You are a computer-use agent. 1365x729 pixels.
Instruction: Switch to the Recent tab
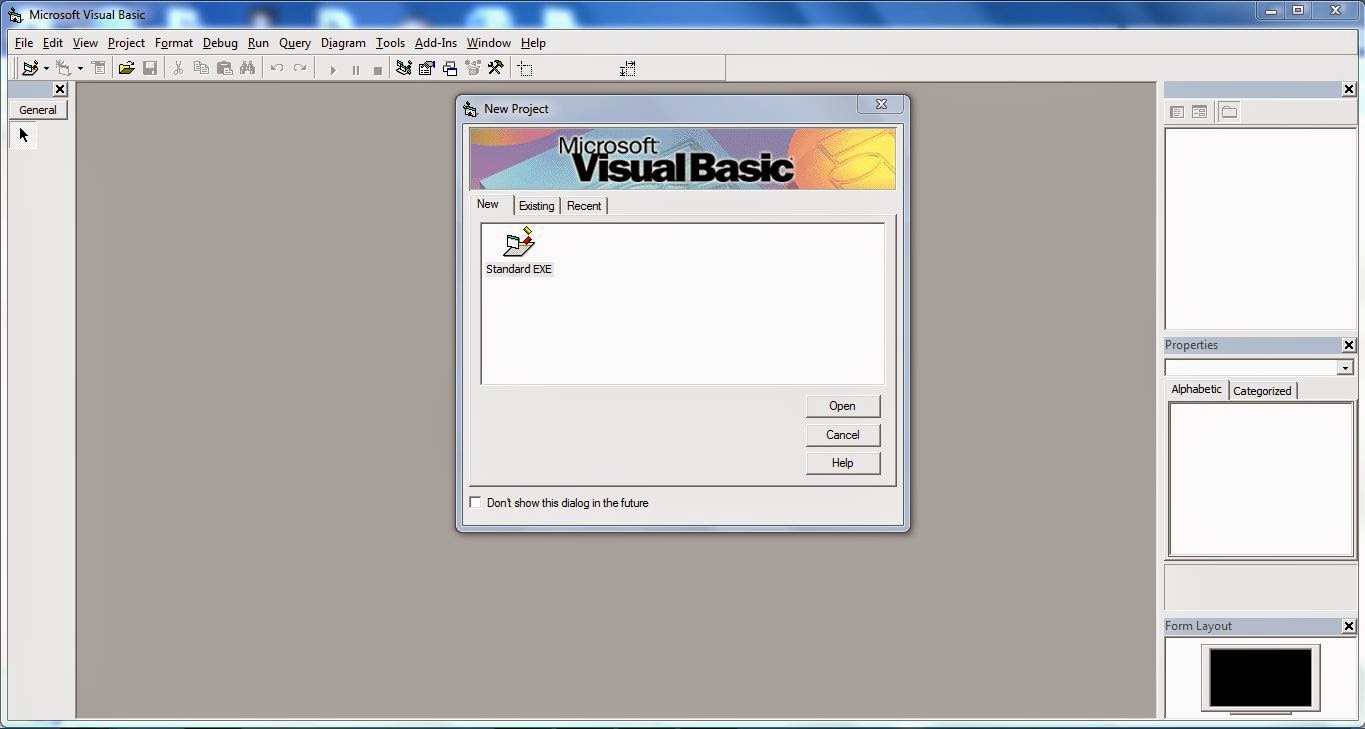pos(584,206)
